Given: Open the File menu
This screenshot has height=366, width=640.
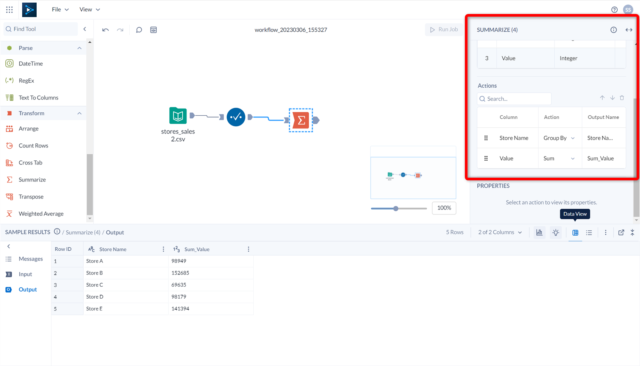Looking at the screenshot, I should (x=60, y=9).
